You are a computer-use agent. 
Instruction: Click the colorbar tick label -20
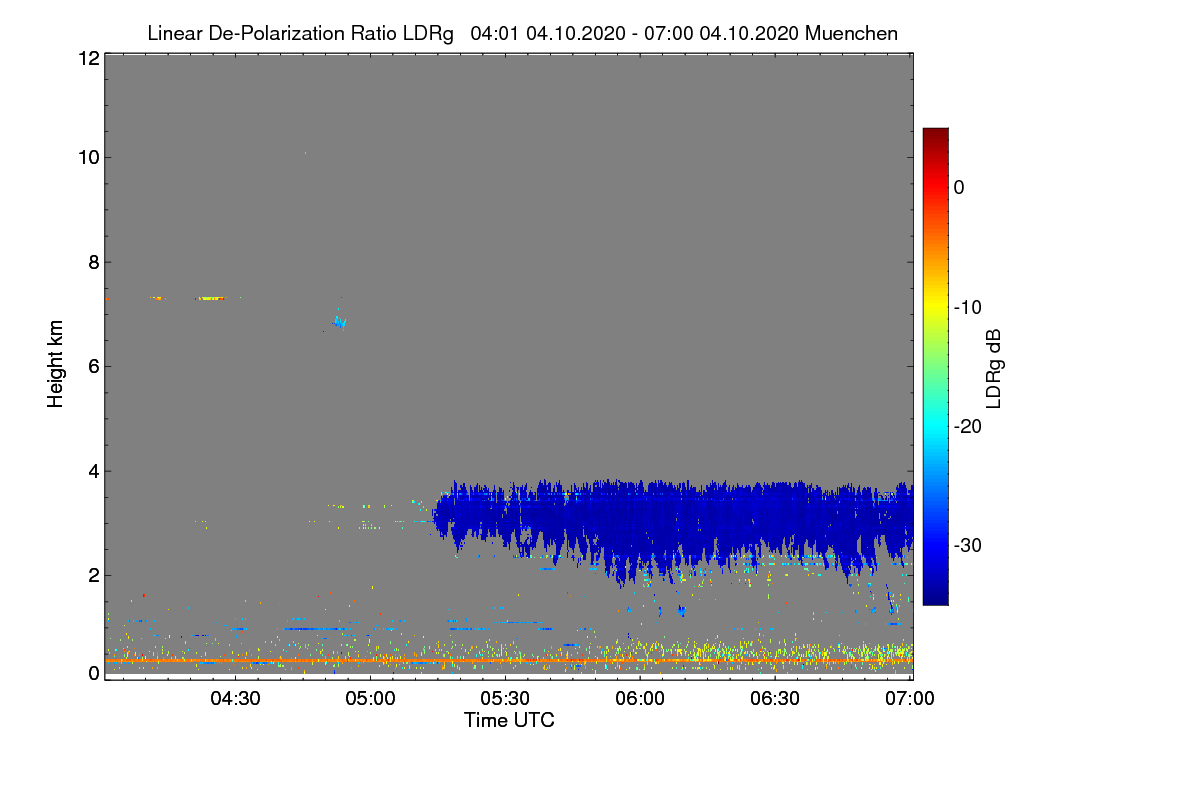[969, 426]
